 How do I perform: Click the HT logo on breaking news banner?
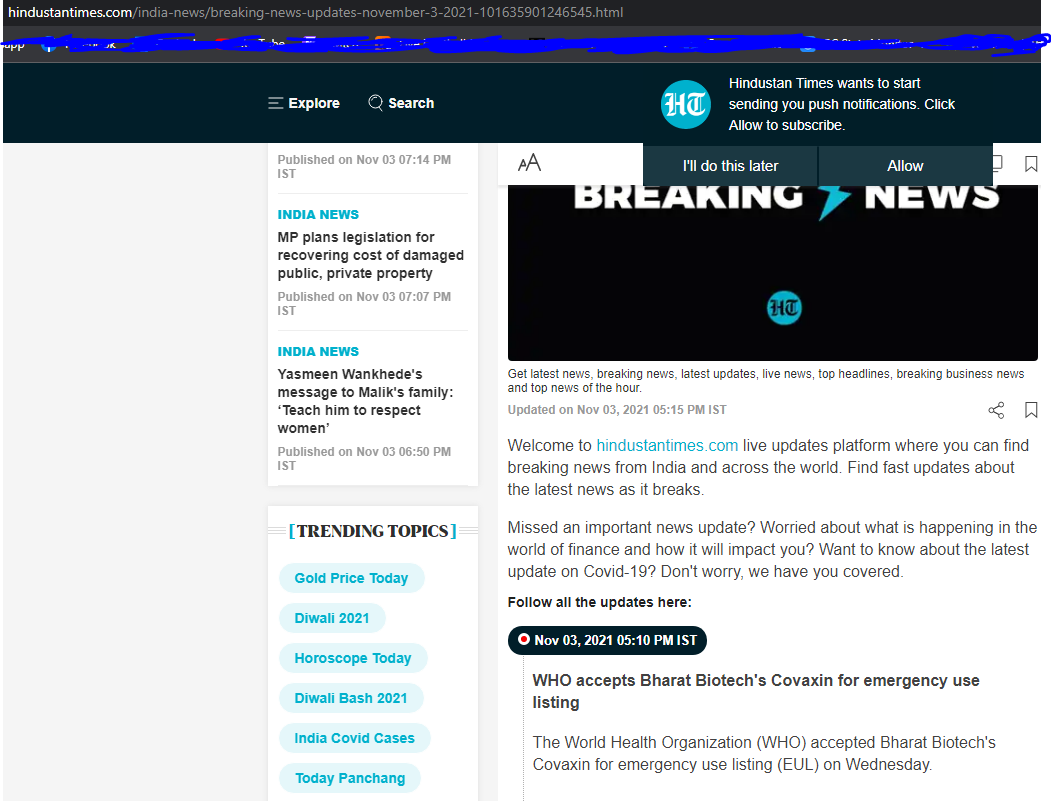(784, 308)
